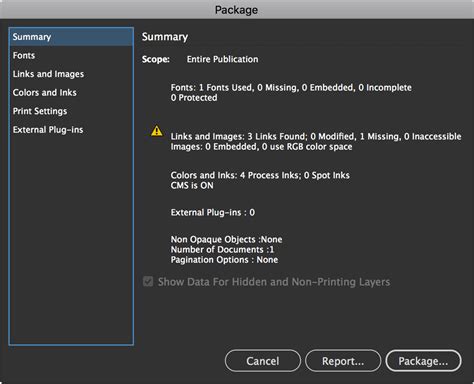Click the 'CMS is ON' text
The width and height of the screenshot is (474, 384).
coord(192,186)
